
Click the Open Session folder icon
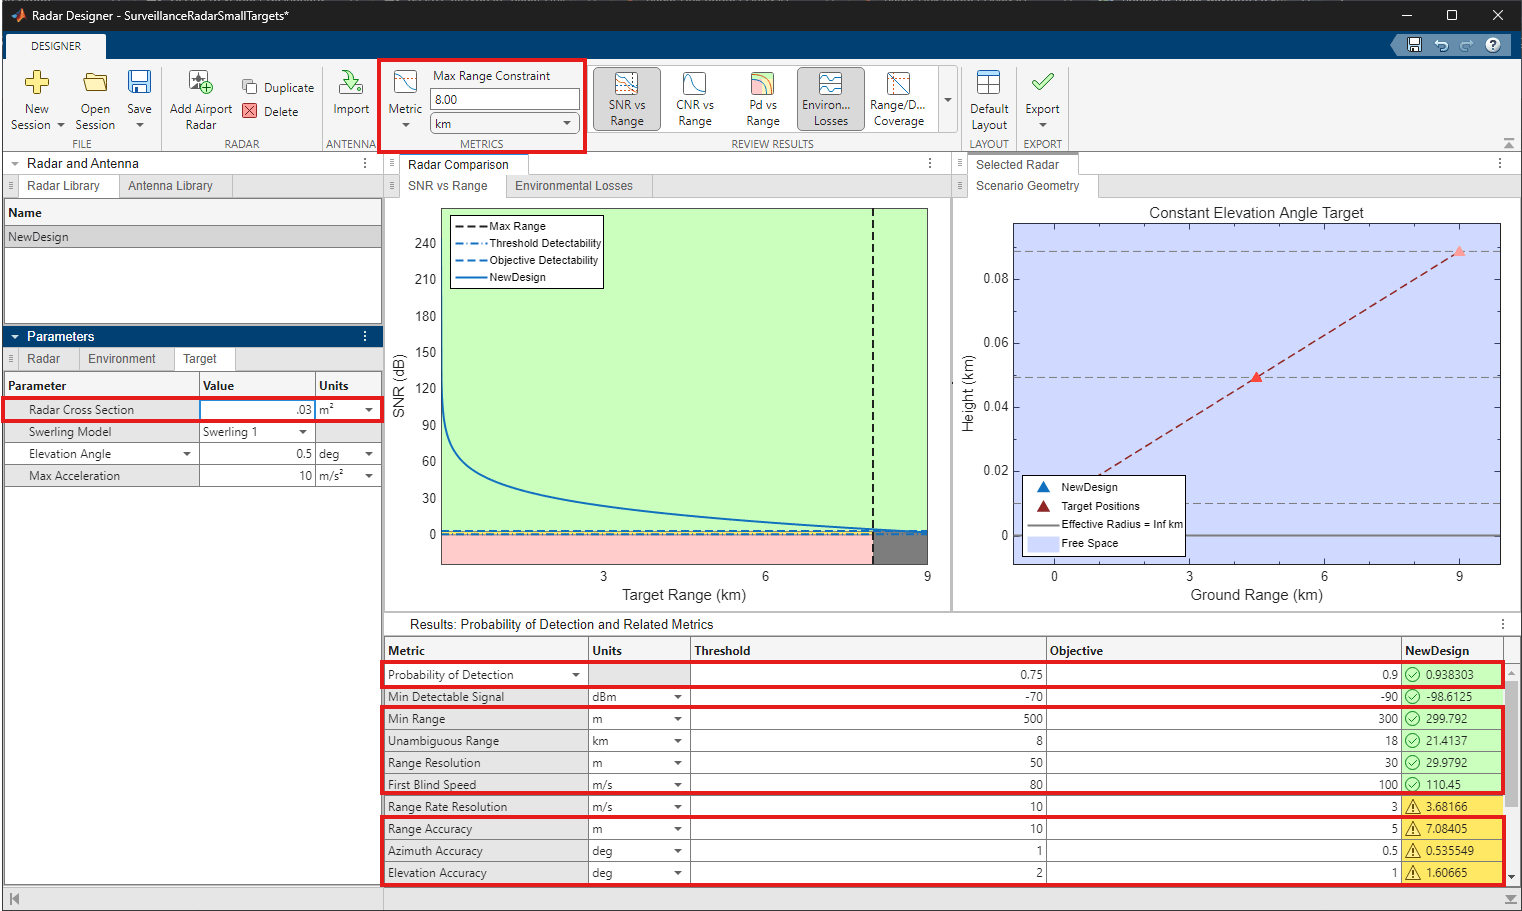click(95, 83)
